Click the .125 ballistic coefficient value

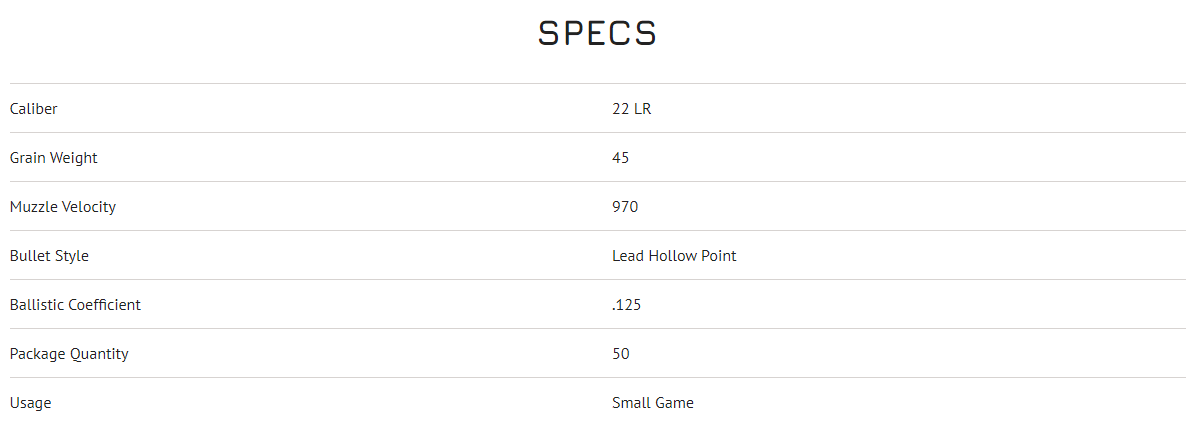pyautogui.click(x=626, y=304)
